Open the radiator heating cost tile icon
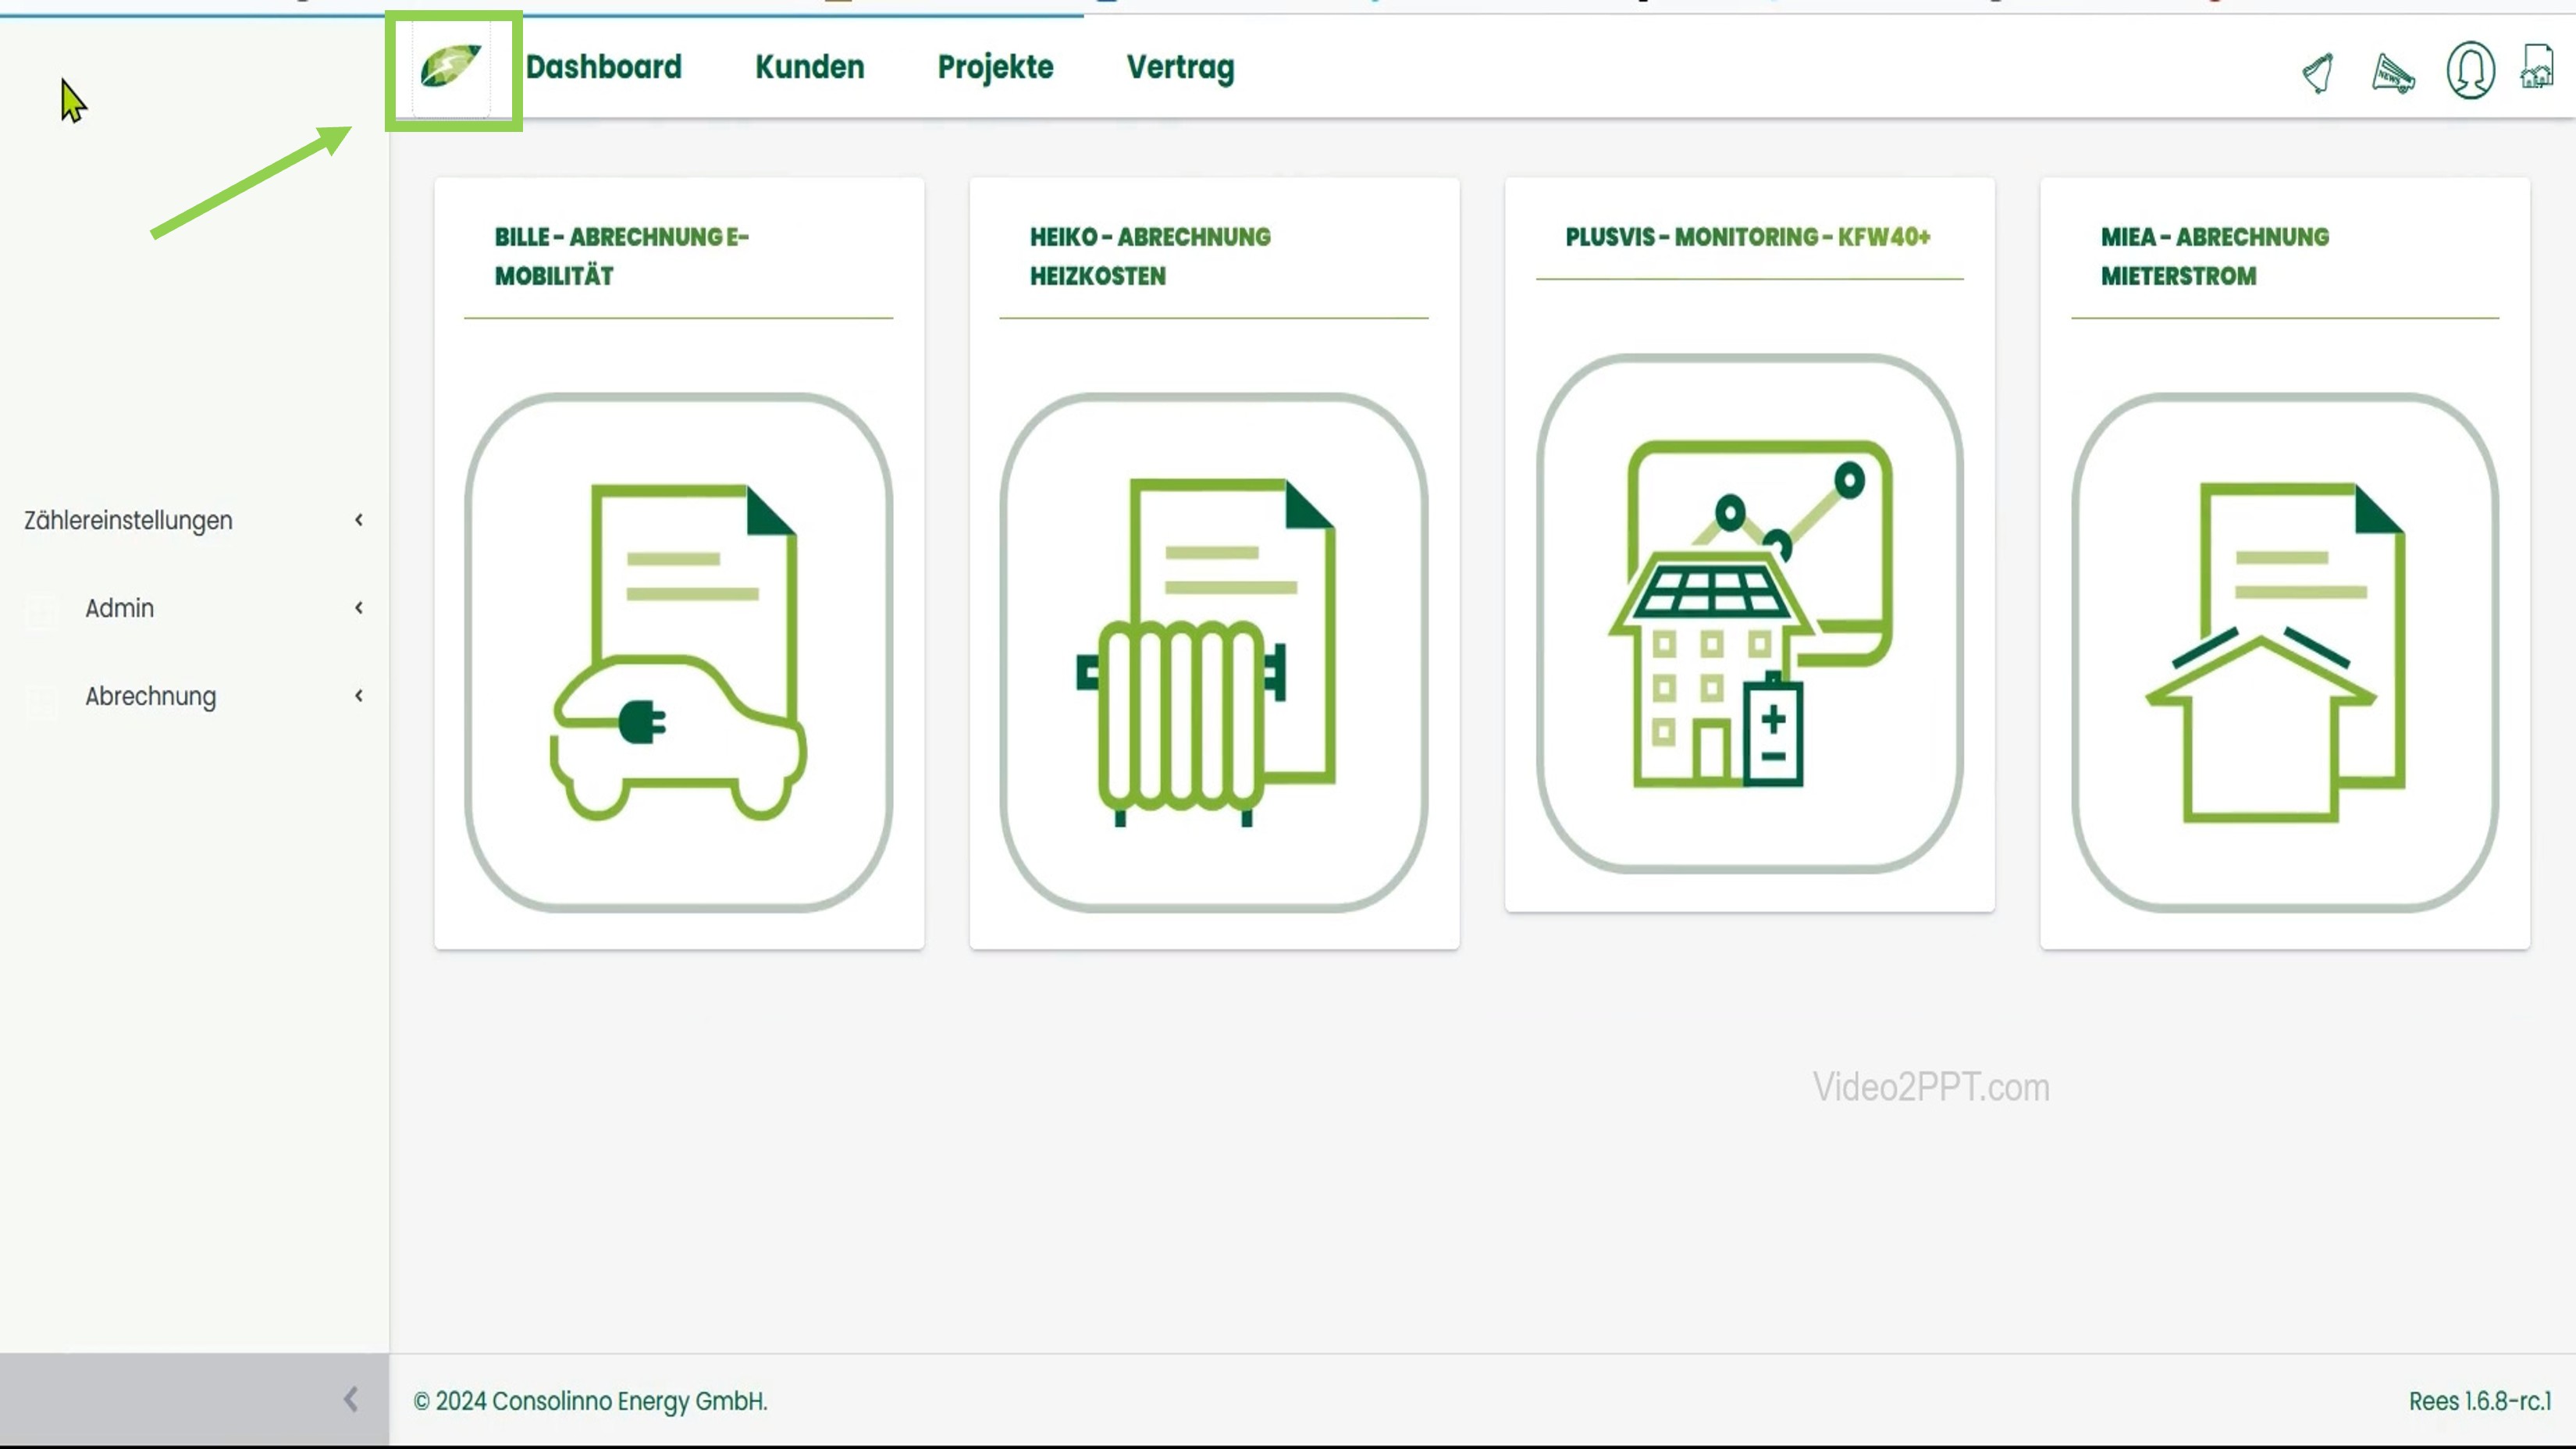 coord(1214,651)
